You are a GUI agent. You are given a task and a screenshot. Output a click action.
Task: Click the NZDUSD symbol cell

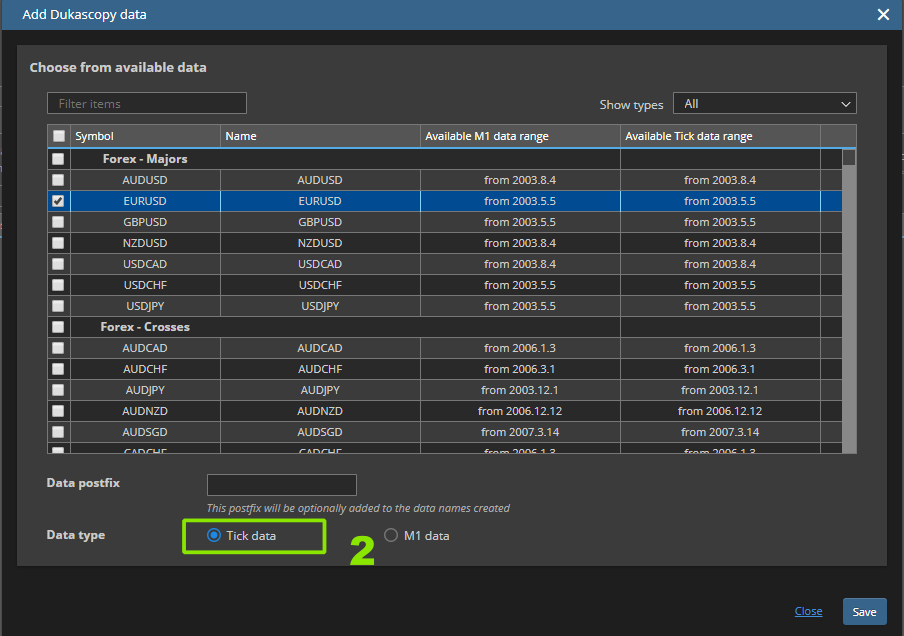pyautogui.click(x=145, y=243)
